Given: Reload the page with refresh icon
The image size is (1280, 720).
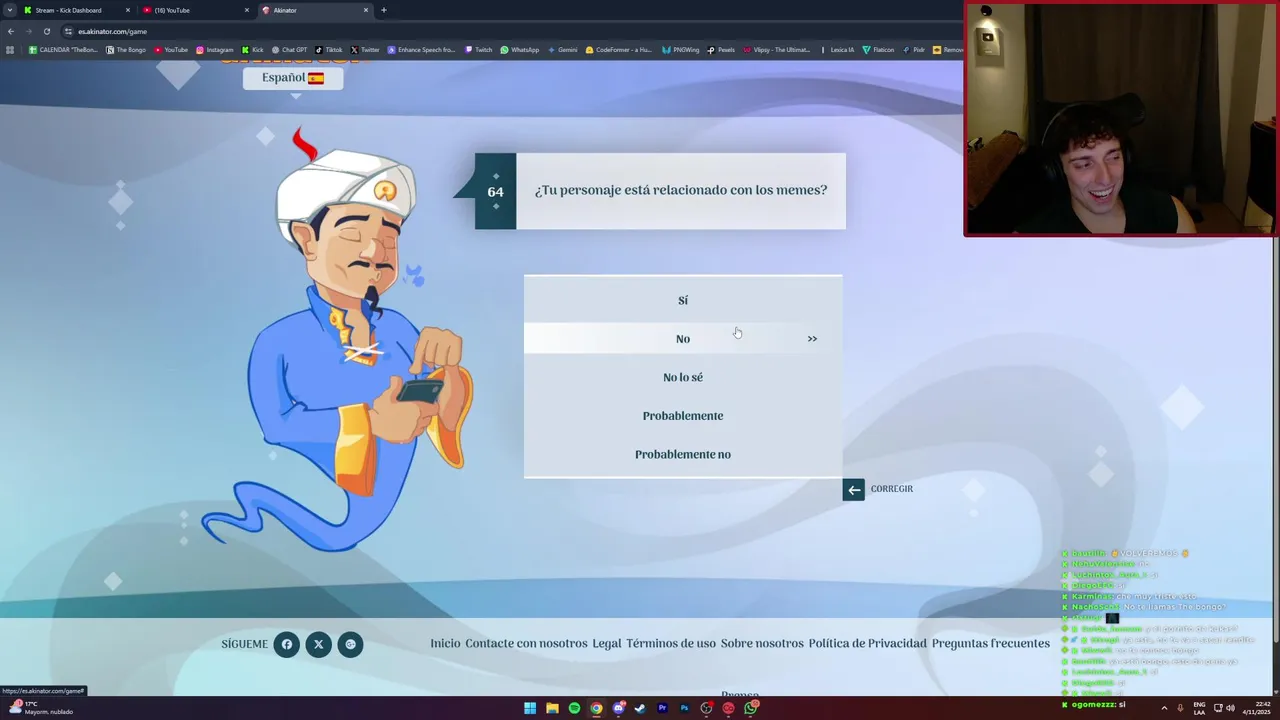Looking at the screenshot, I should click(x=46, y=31).
